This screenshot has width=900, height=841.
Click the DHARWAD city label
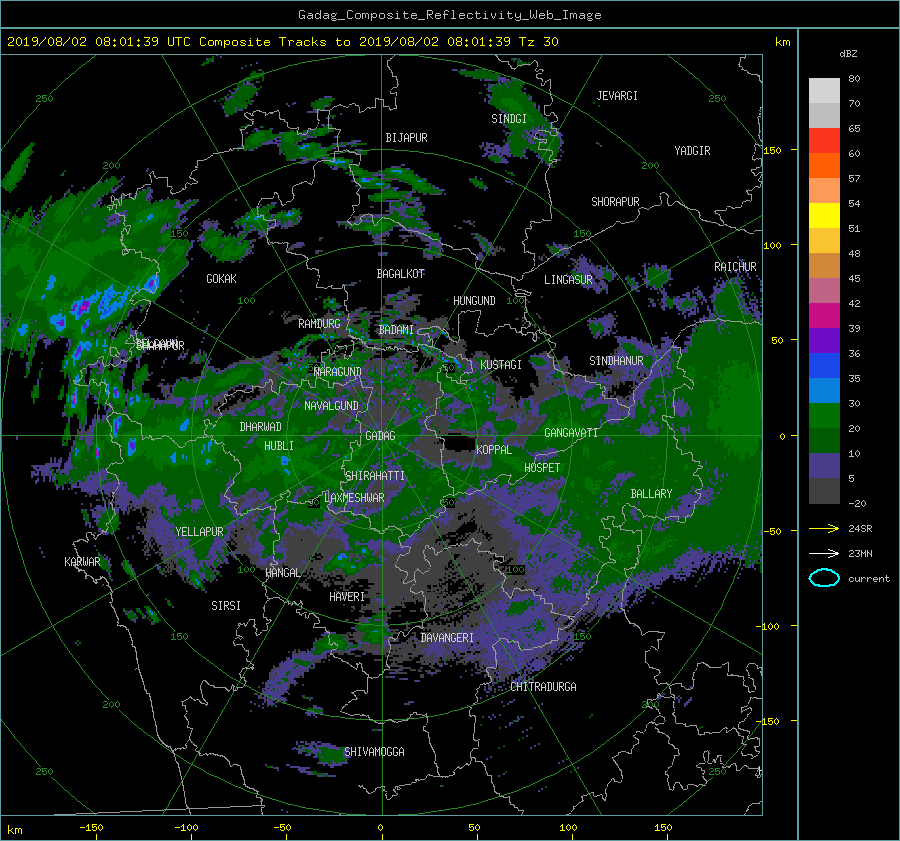click(261, 427)
